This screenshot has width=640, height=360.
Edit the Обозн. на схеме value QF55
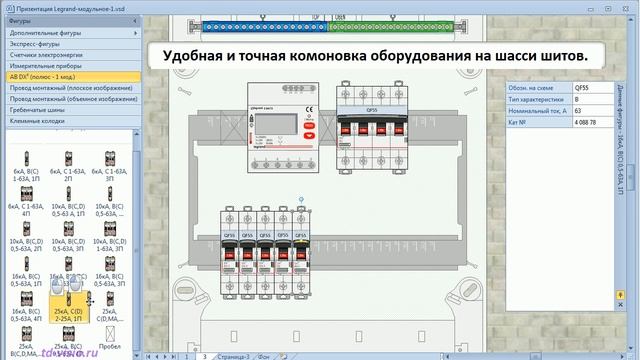click(x=593, y=88)
